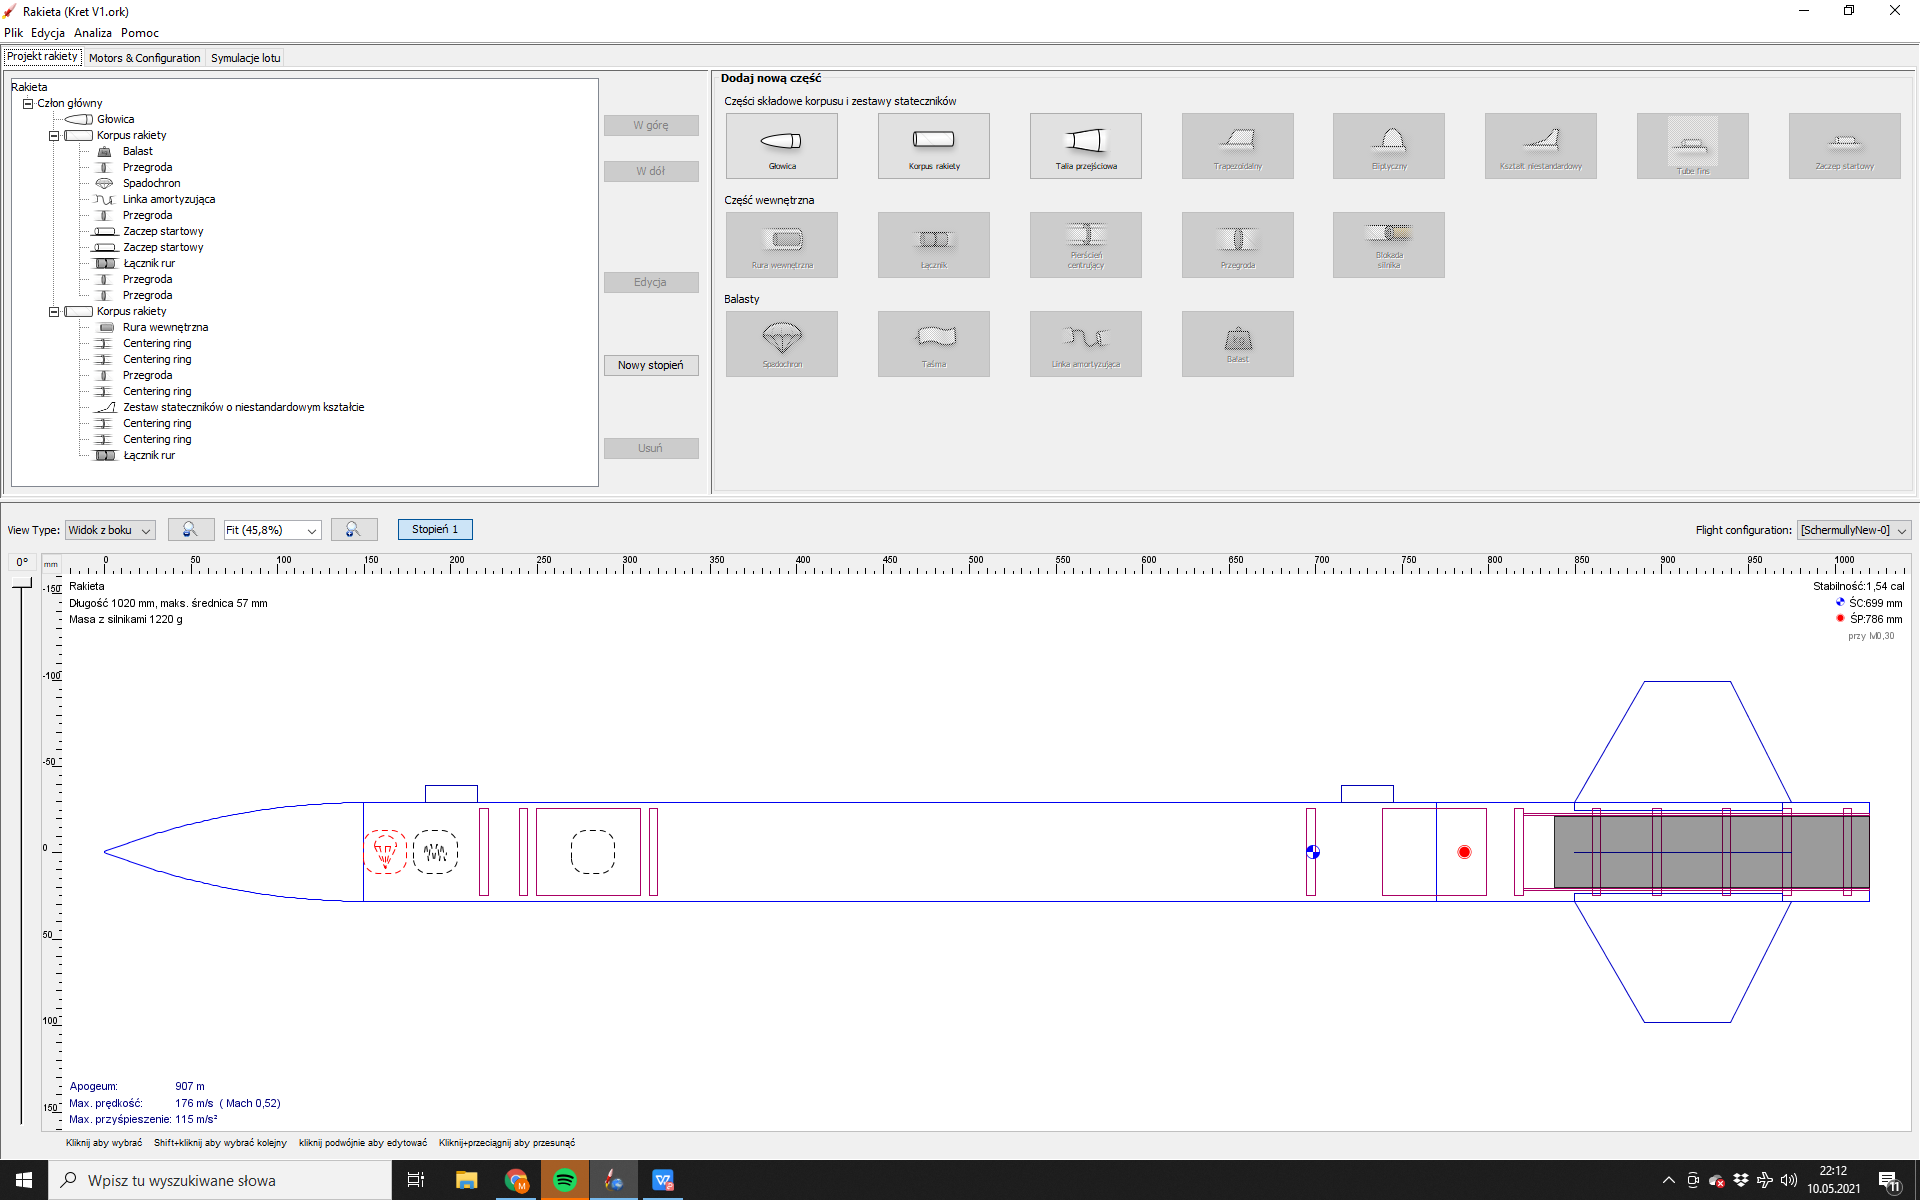Click the Tube fins component icon
This screenshot has width=1920, height=1200.
click(x=1693, y=146)
